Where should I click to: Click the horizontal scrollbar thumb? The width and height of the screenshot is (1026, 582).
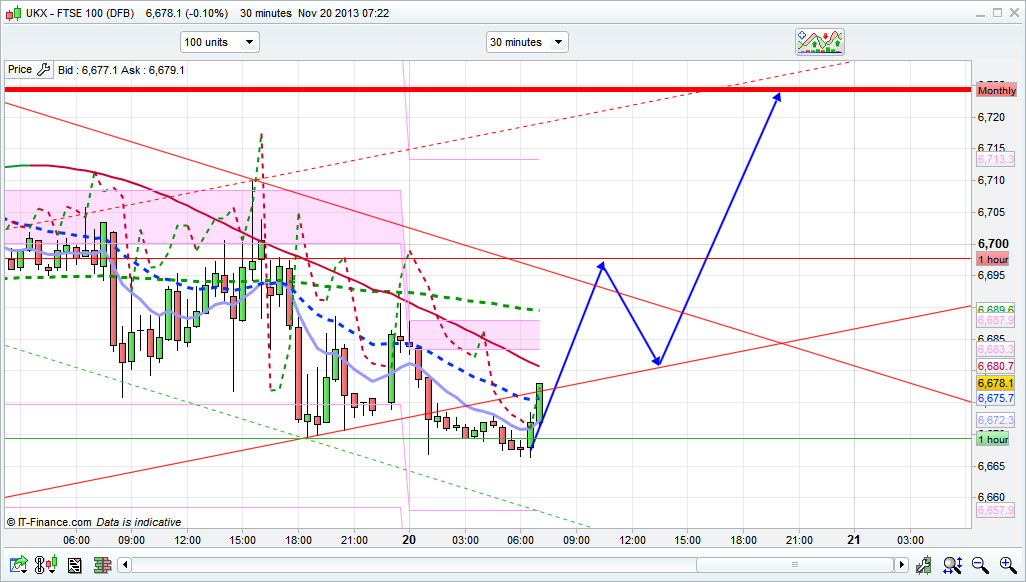pos(795,566)
